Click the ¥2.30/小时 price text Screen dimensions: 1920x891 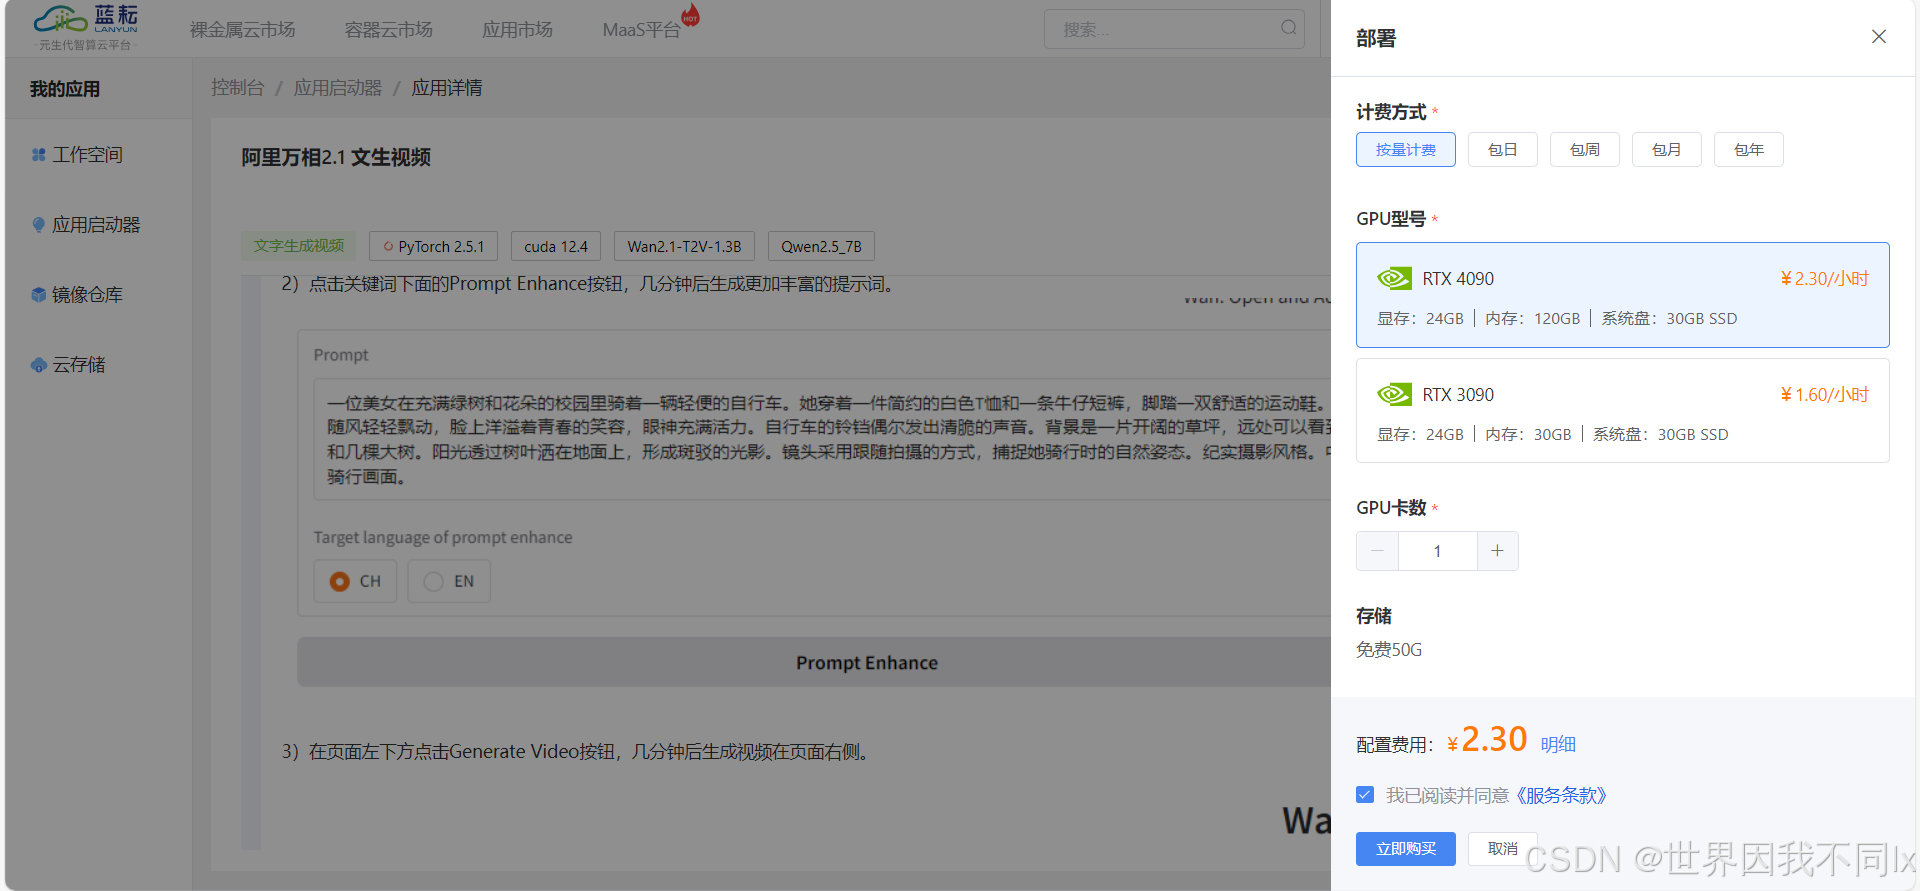pos(1824,279)
